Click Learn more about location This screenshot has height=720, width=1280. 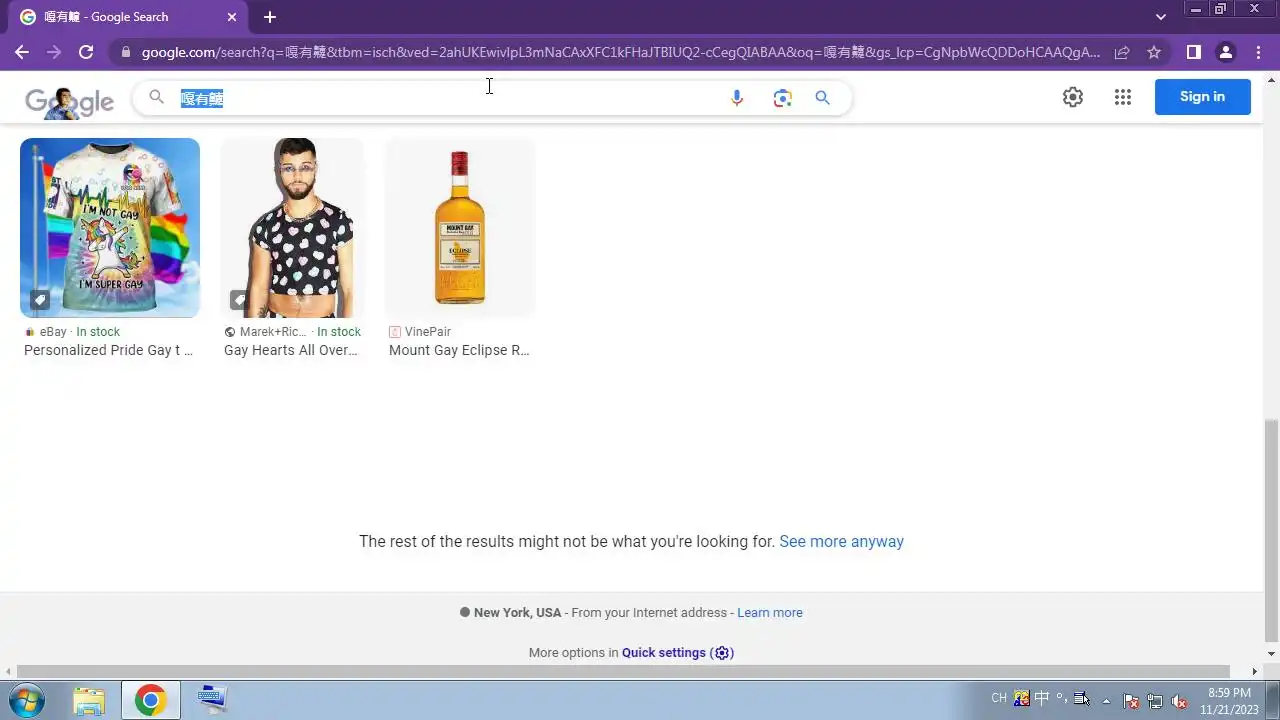pos(770,613)
